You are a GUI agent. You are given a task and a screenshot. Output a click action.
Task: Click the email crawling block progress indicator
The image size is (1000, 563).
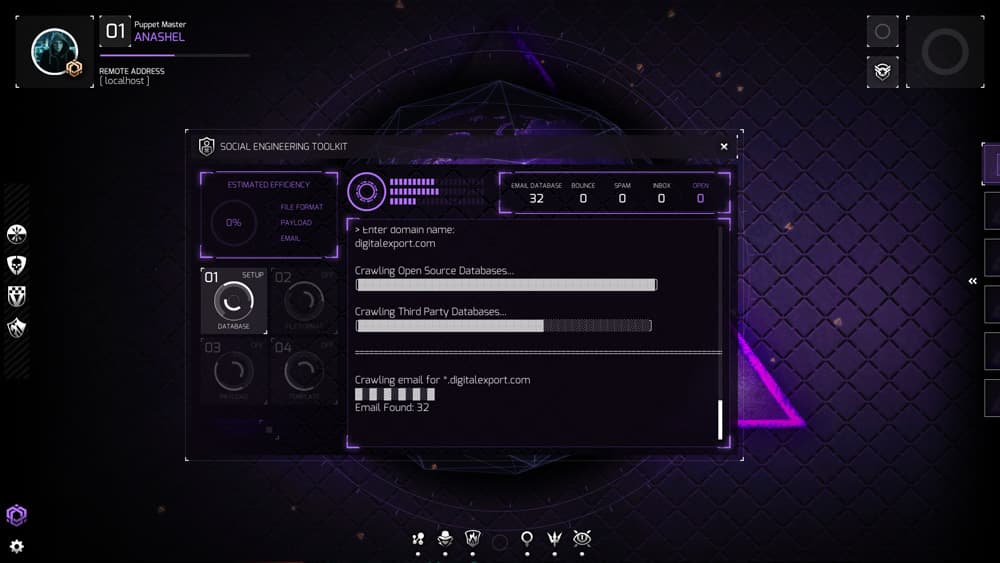click(395, 395)
